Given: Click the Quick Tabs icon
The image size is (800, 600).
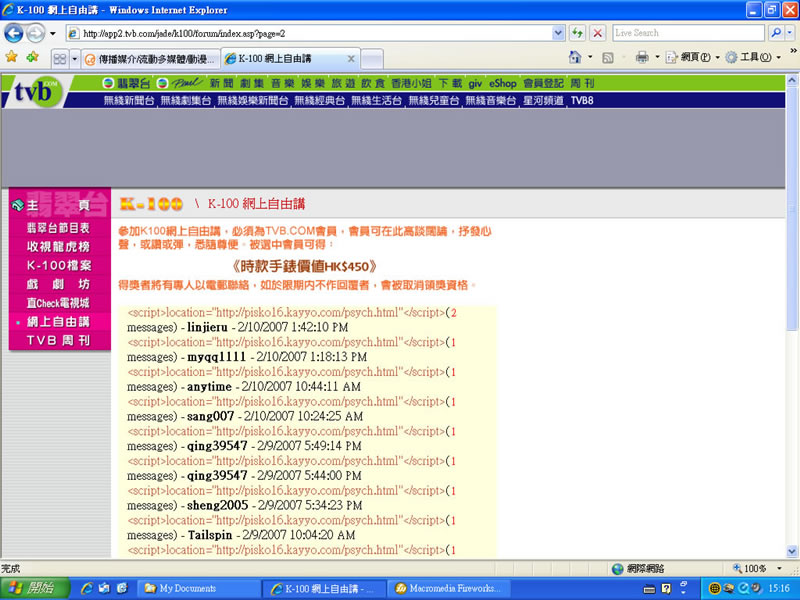Looking at the screenshot, I should 59,59.
